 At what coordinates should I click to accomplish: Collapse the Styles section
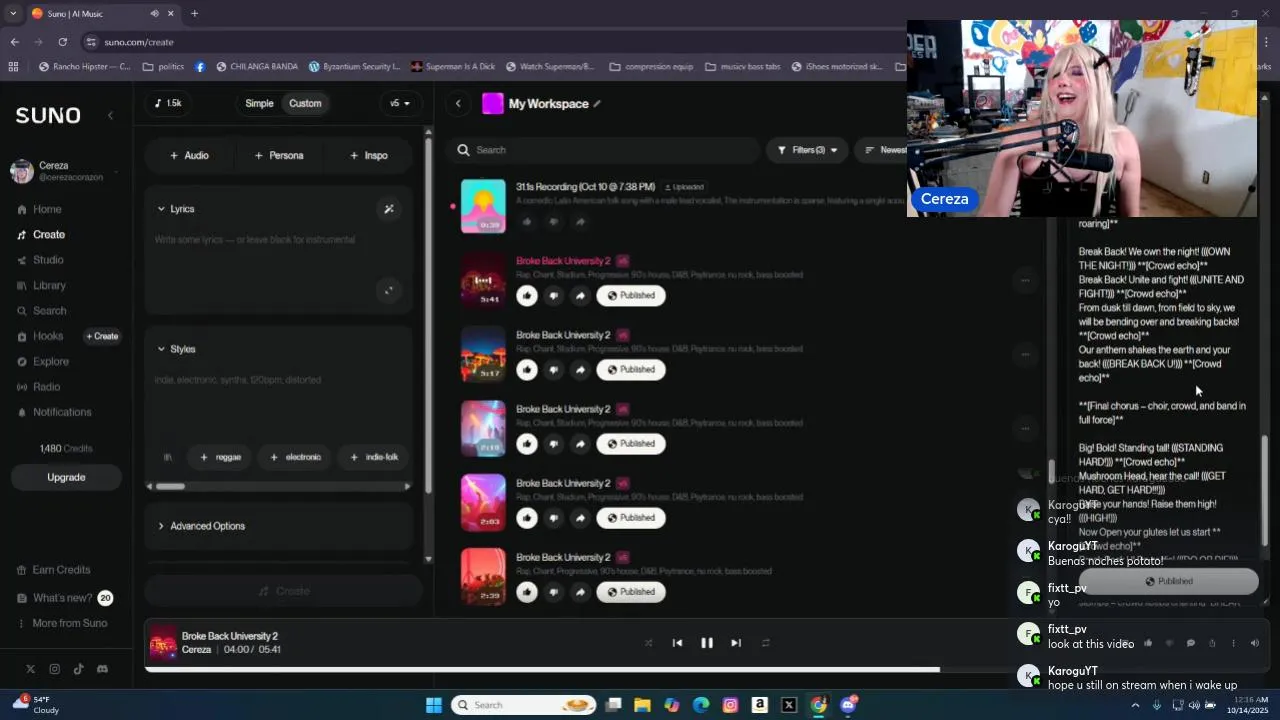[x=176, y=349]
